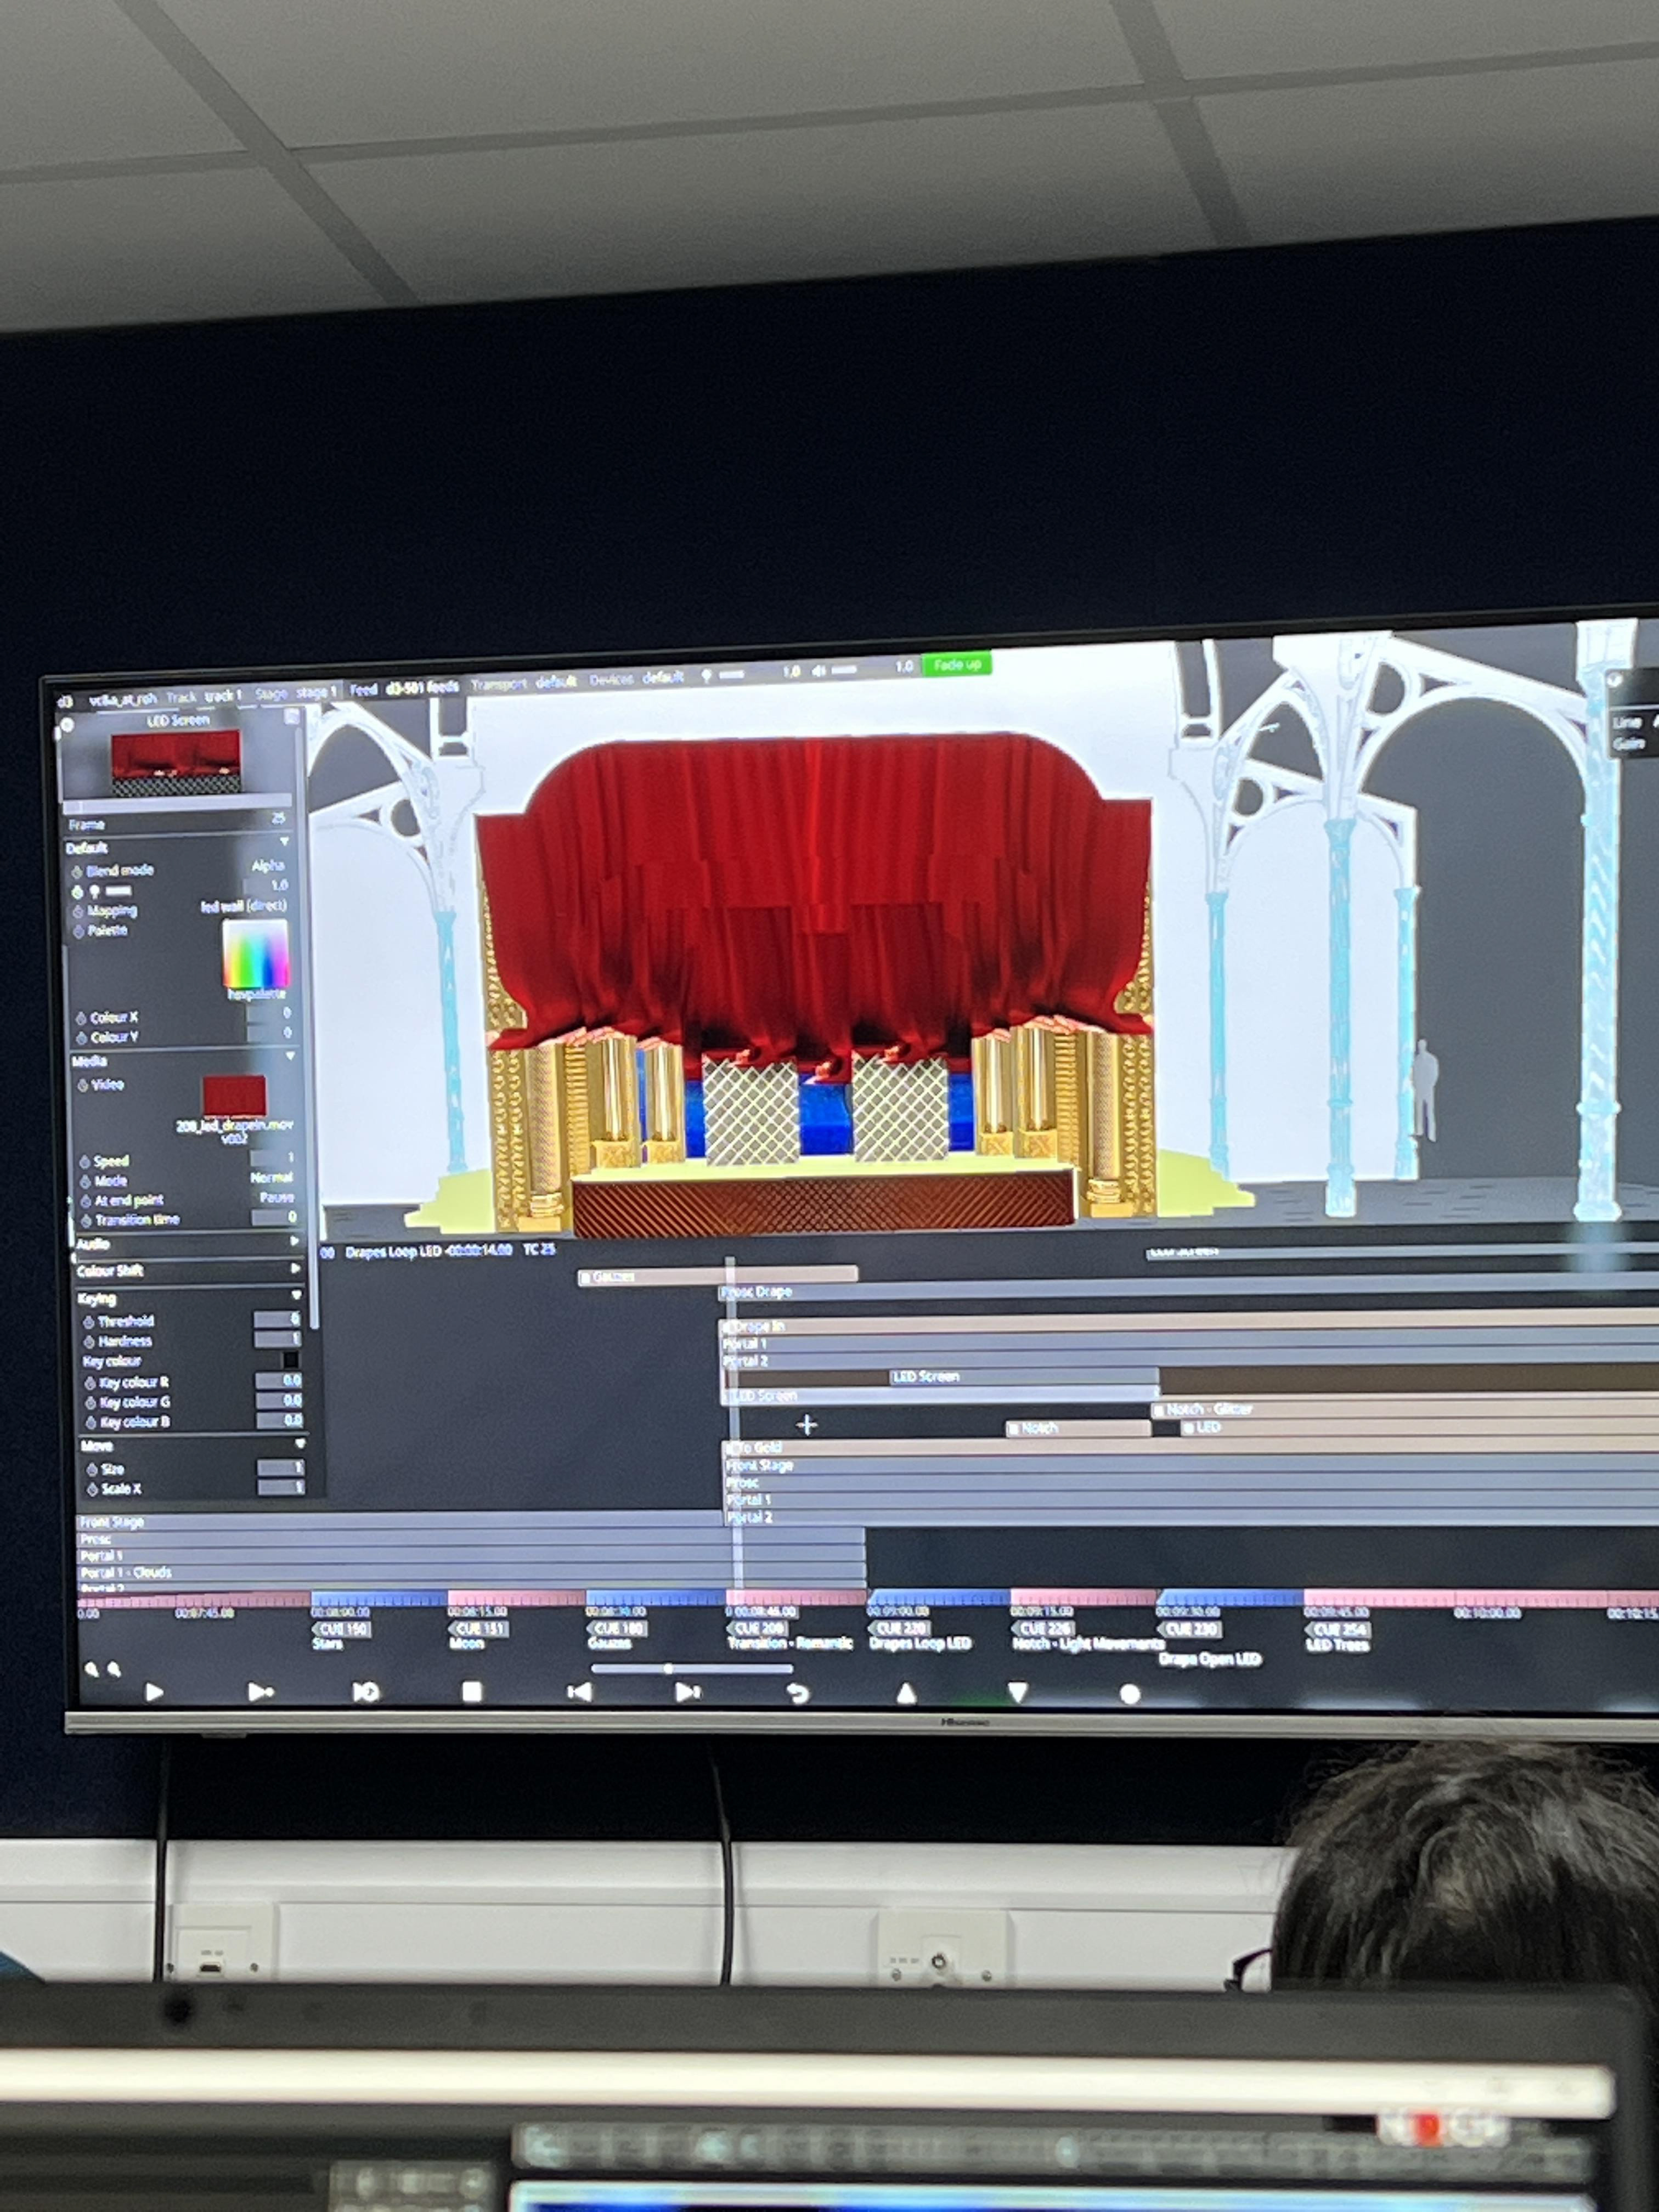This screenshot has width=1659, height=2212.
Task: Close the LED Screen editor circle icon
Action: coord(67,724)
